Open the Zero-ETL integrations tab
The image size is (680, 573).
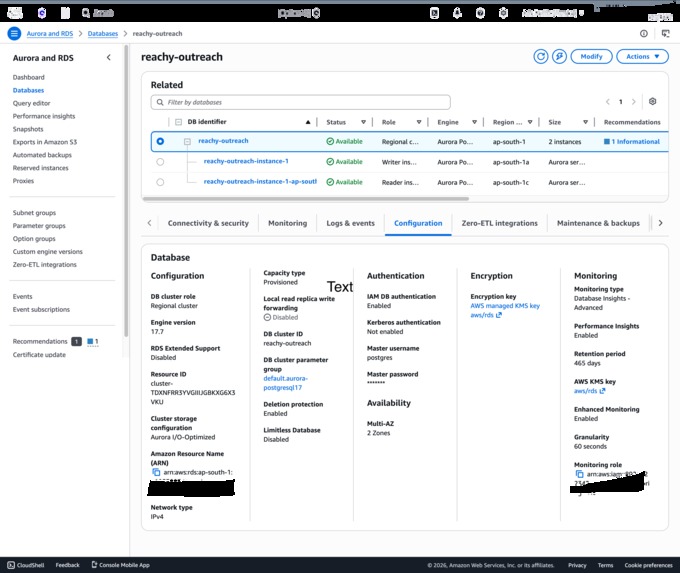pyautogui.click(x=500, y=223)
